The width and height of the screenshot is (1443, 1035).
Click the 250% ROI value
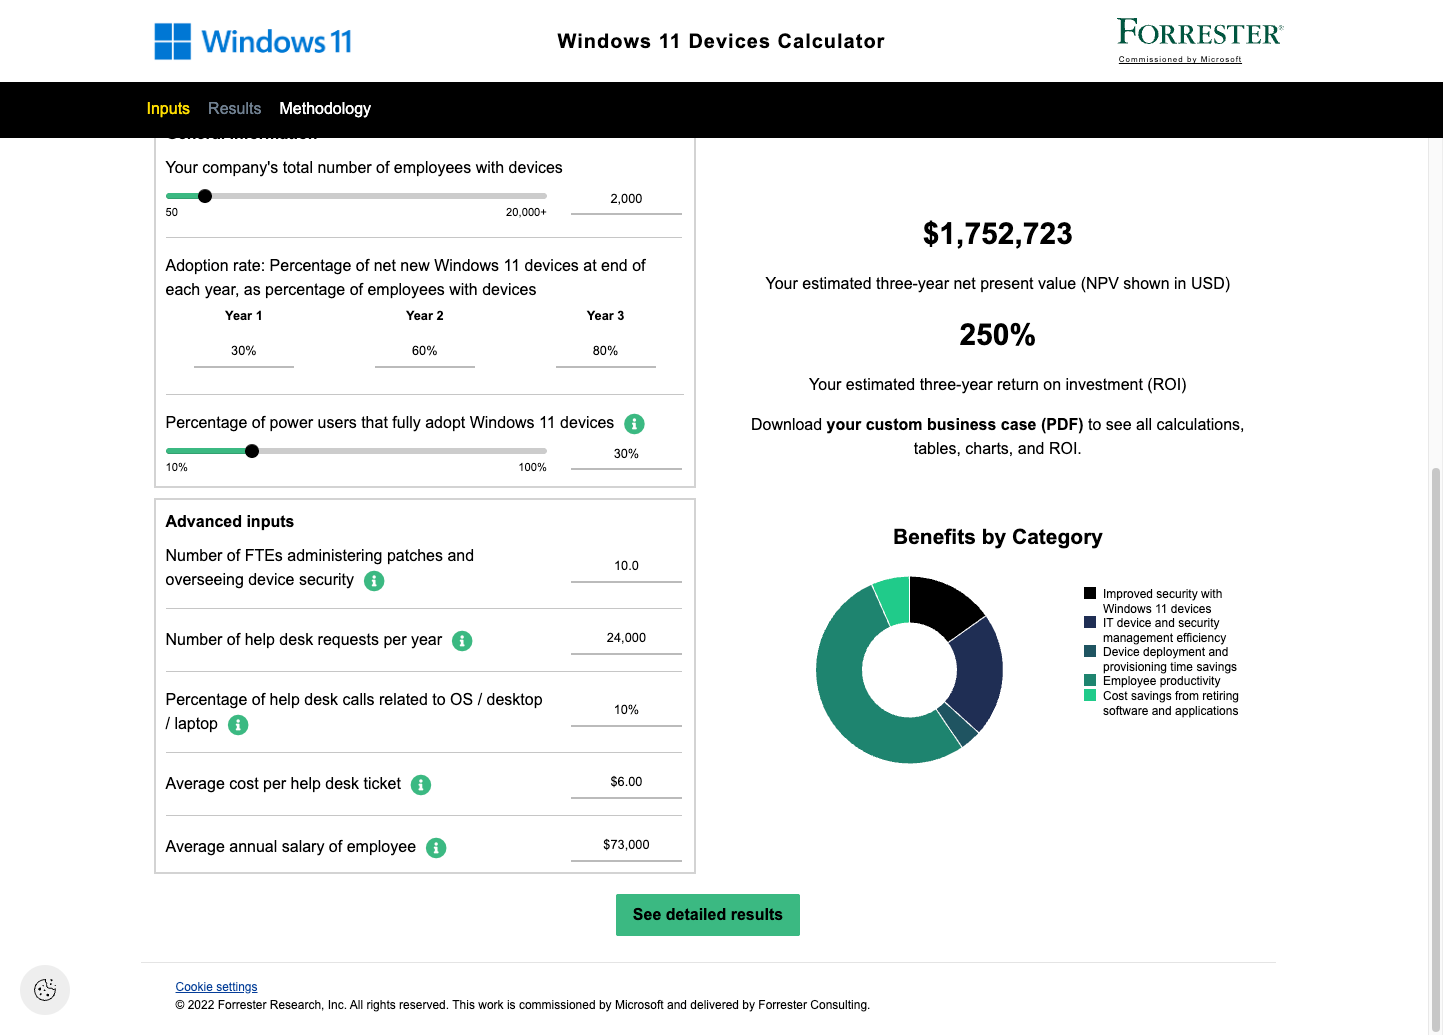[x=998, y=335]
